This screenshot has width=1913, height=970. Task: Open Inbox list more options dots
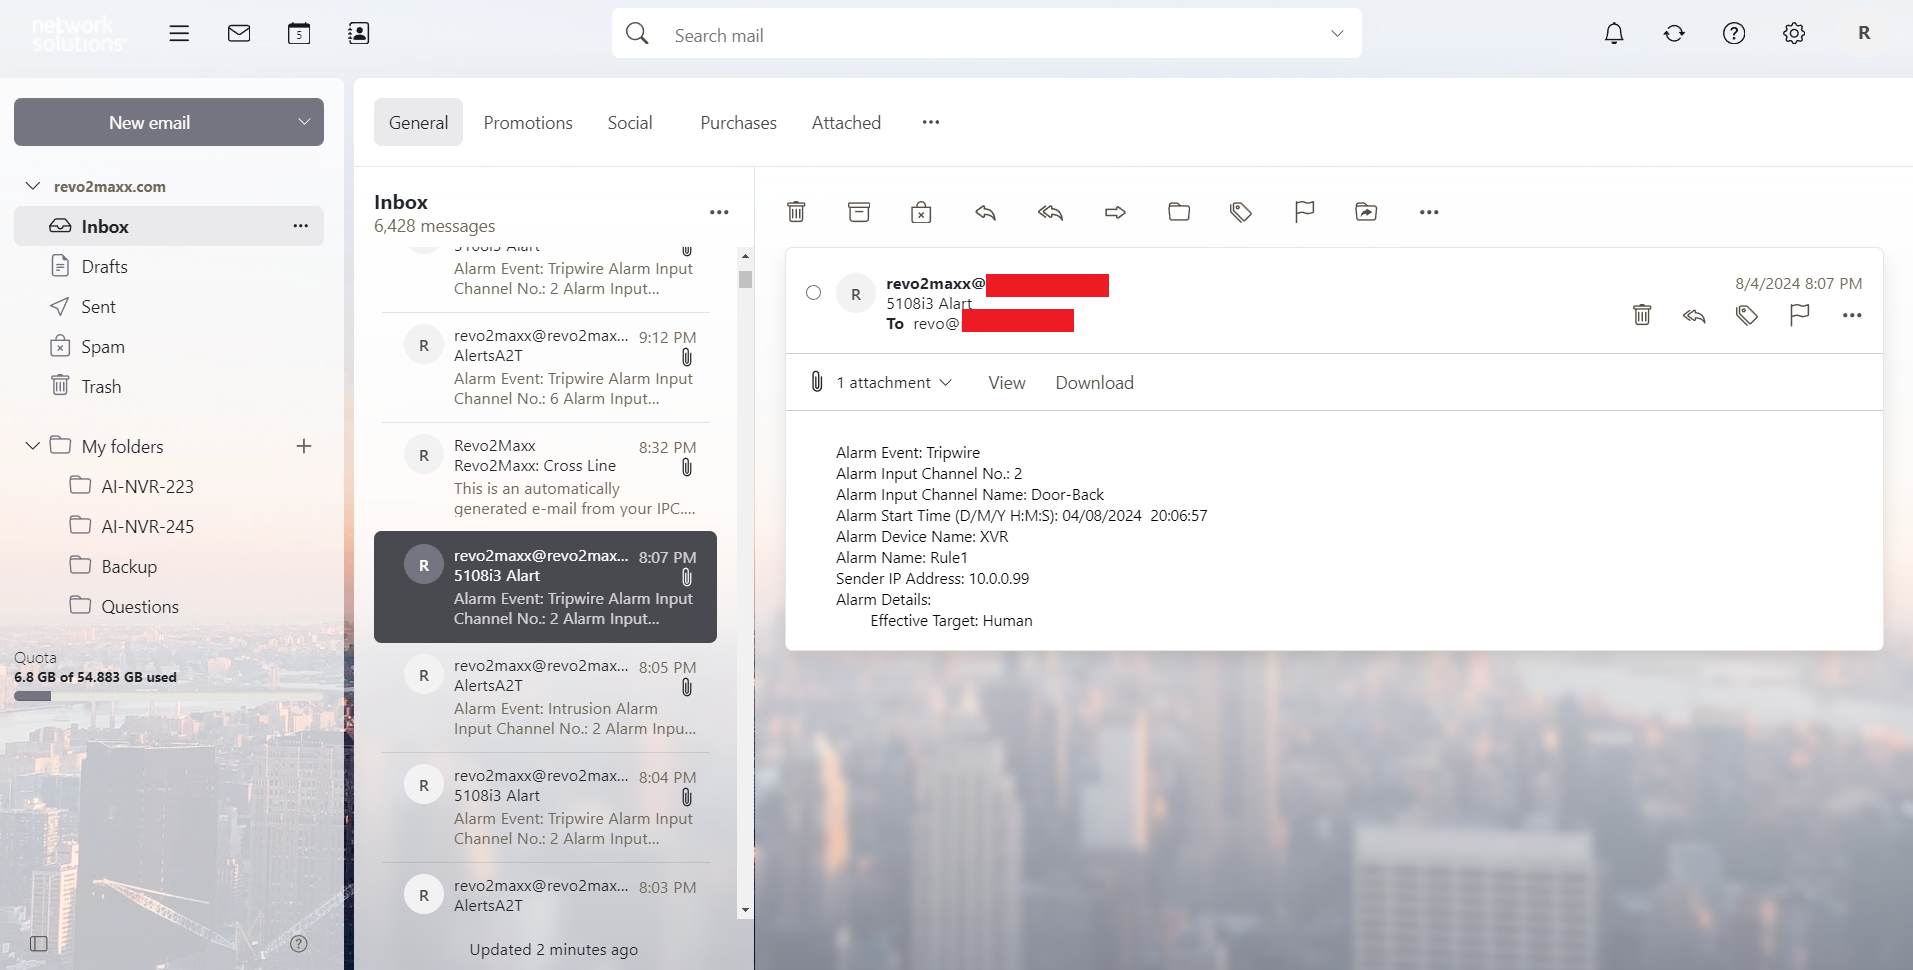click(x=719, y=212)
